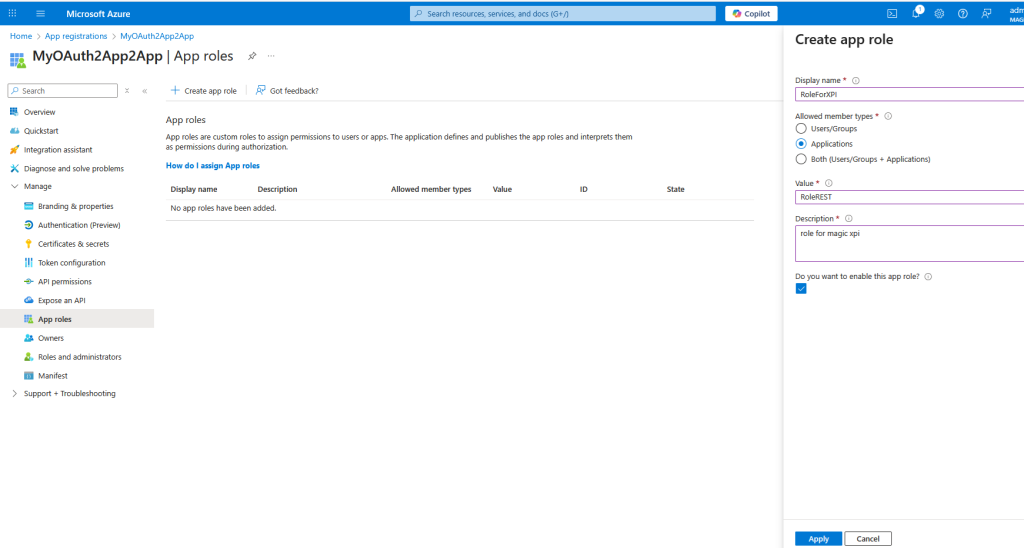Viewport: 1024px width, 548px height.
Task: Open the Cloud Shell icon in header
Action: click(x=891, y=13)
